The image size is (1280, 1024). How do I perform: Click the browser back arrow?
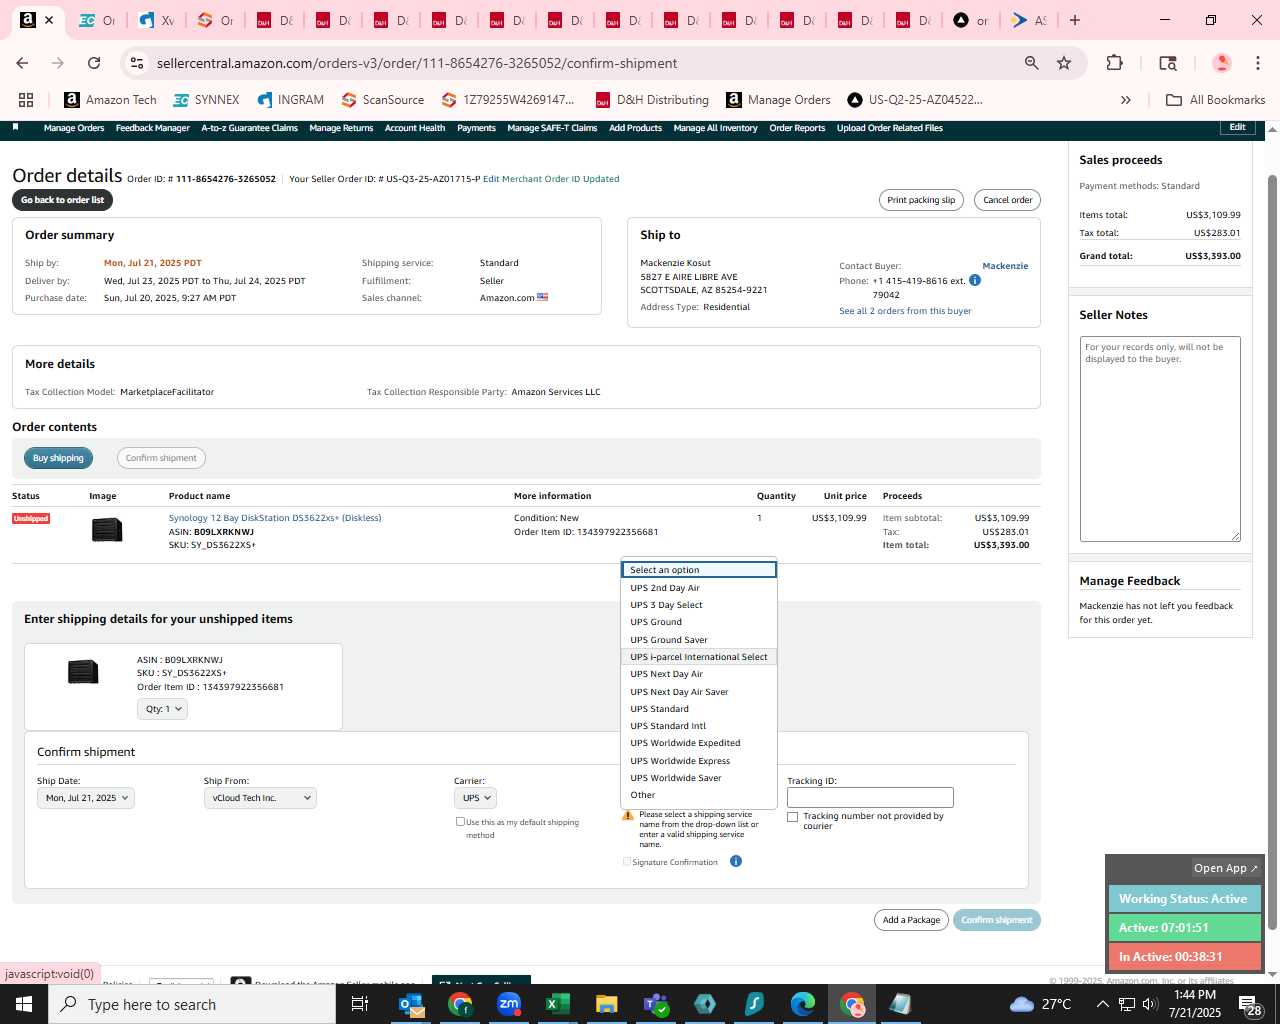[22, 63]
